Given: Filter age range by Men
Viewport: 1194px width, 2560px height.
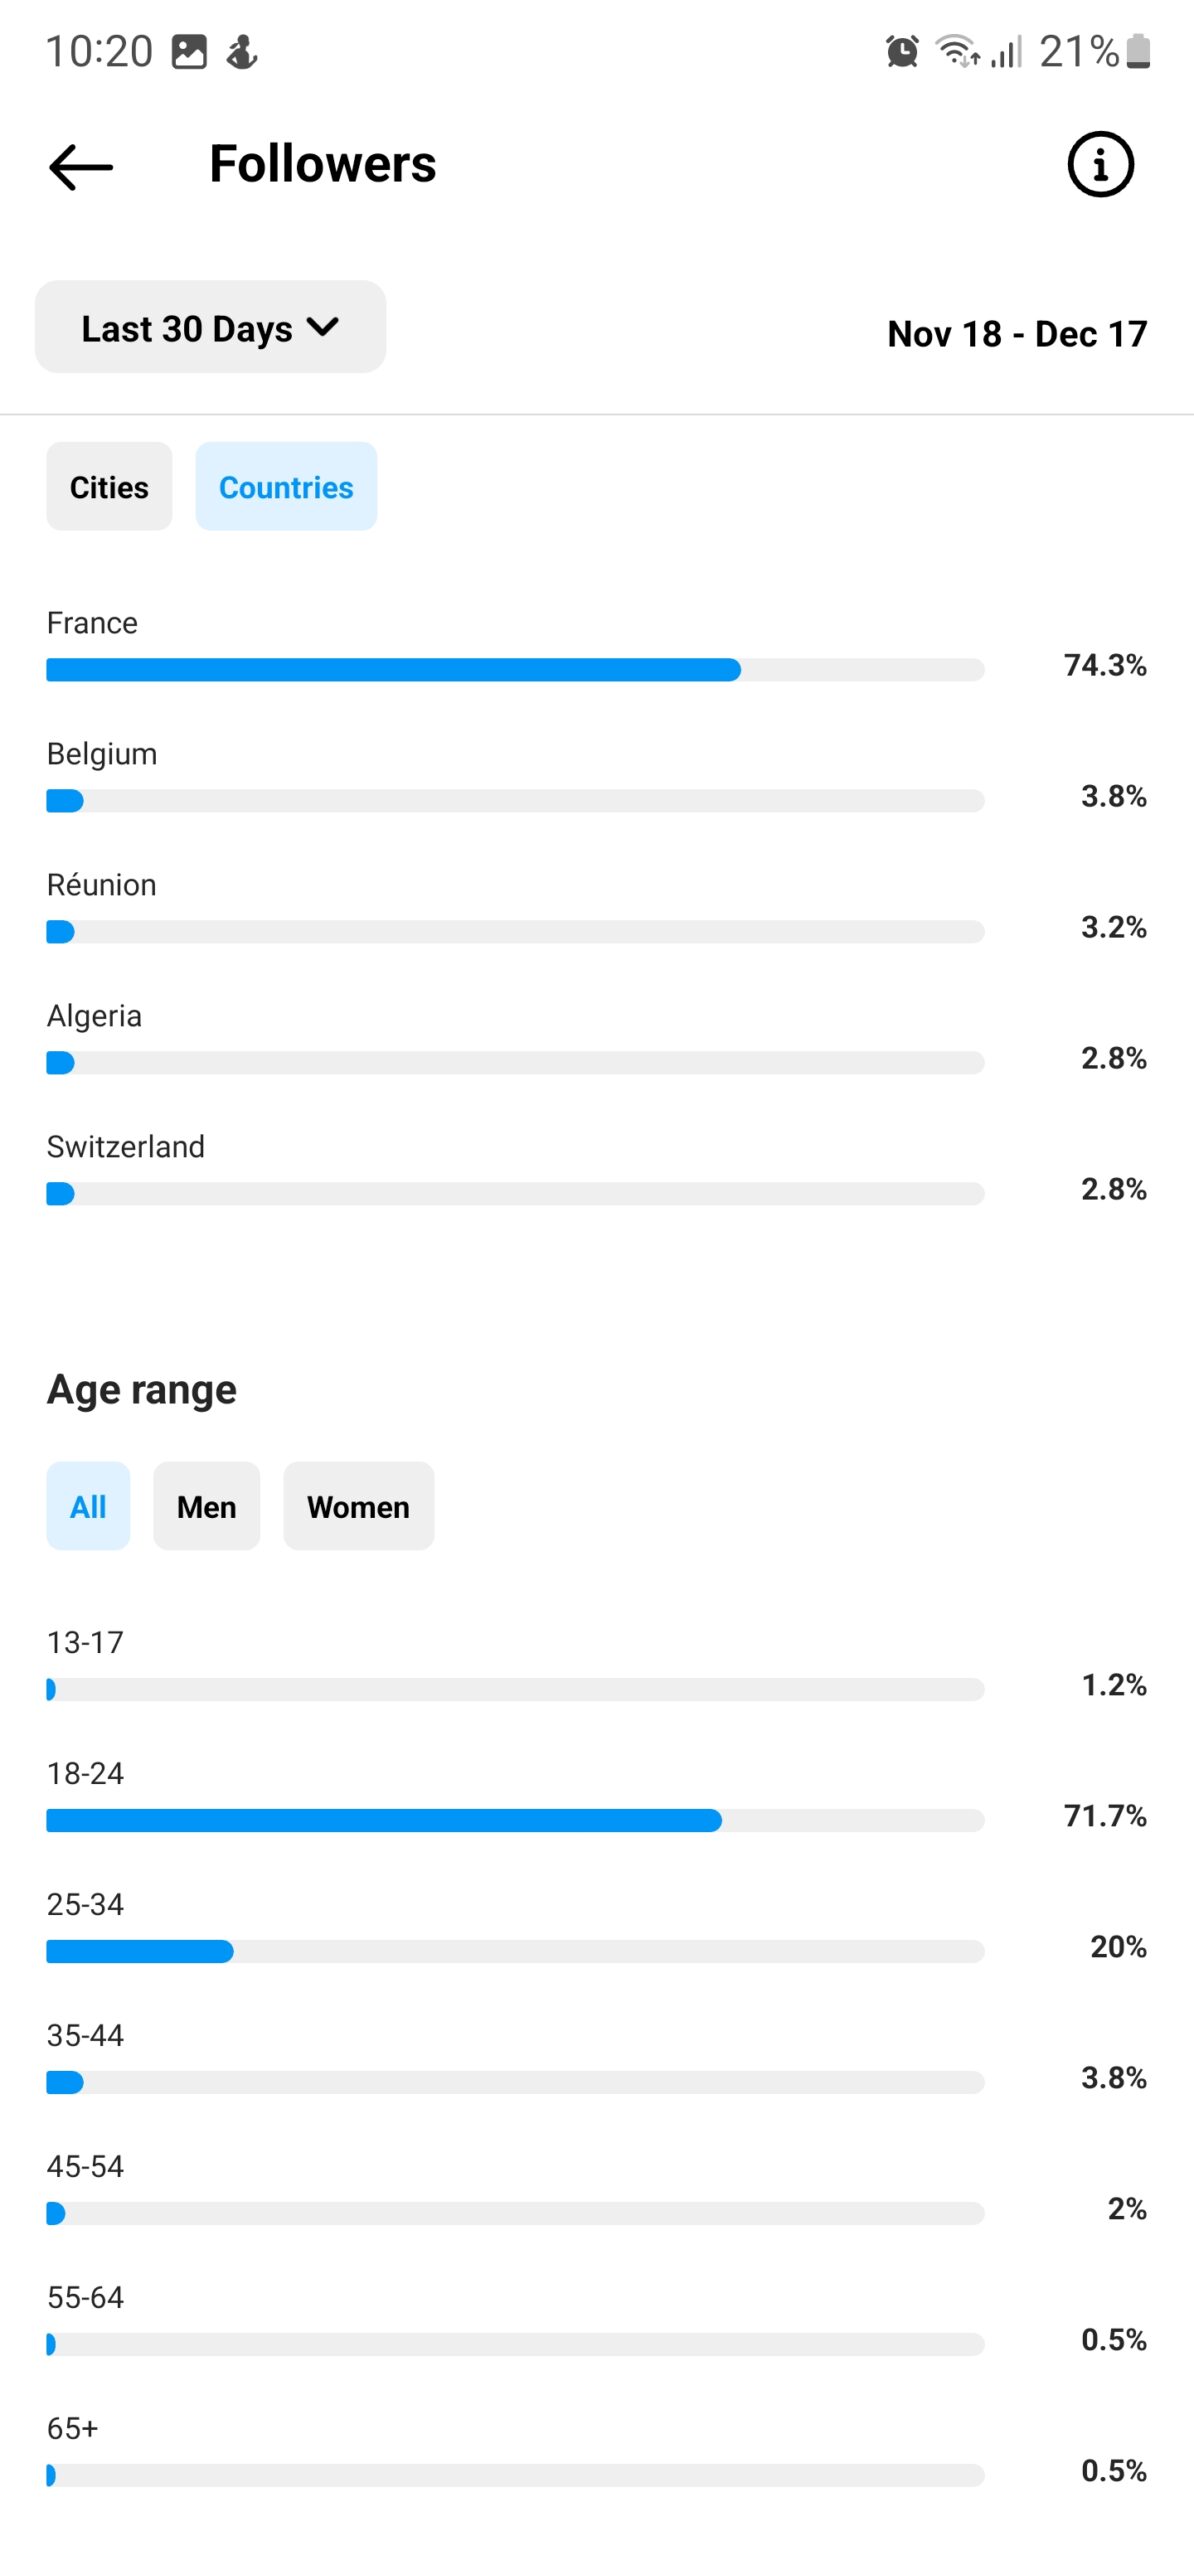Looking at the screenshot, I should coord(206,1506).
